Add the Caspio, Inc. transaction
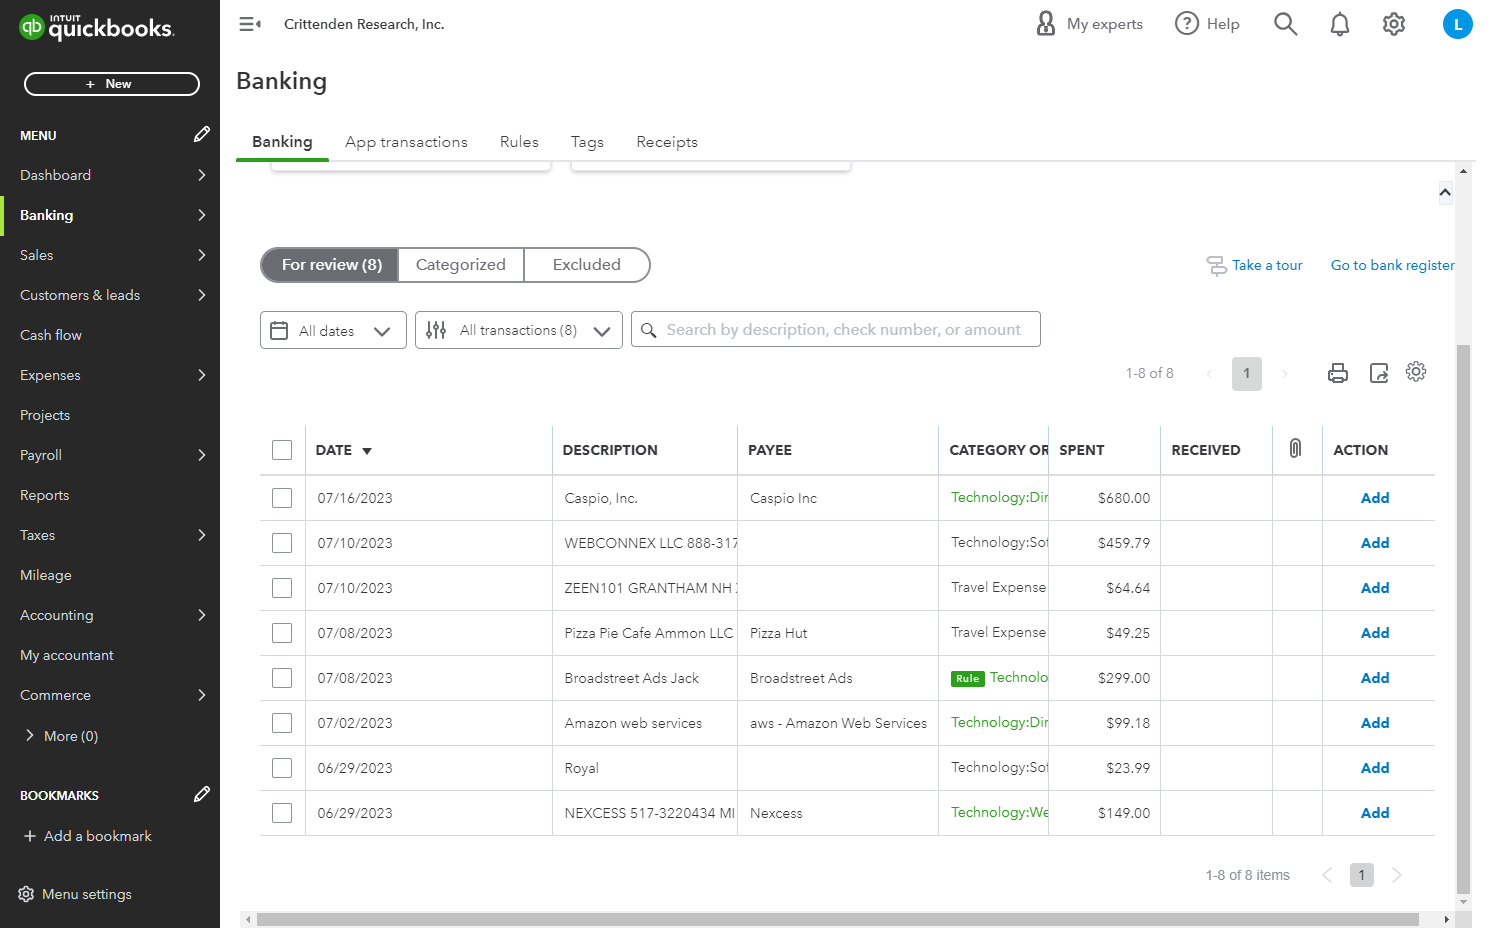The height and width of the screenshot is (928, 1492). (1375, 498)
